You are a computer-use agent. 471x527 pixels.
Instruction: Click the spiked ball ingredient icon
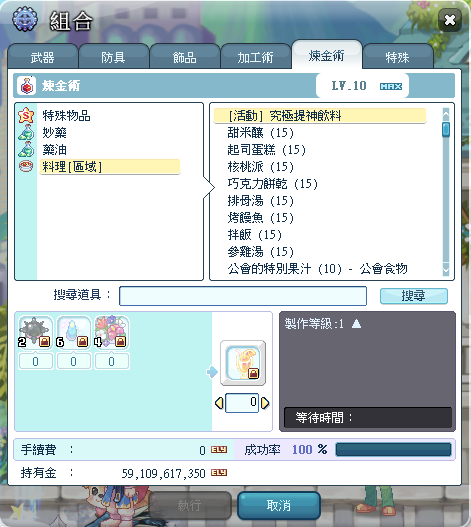click(x=35, y=332)
